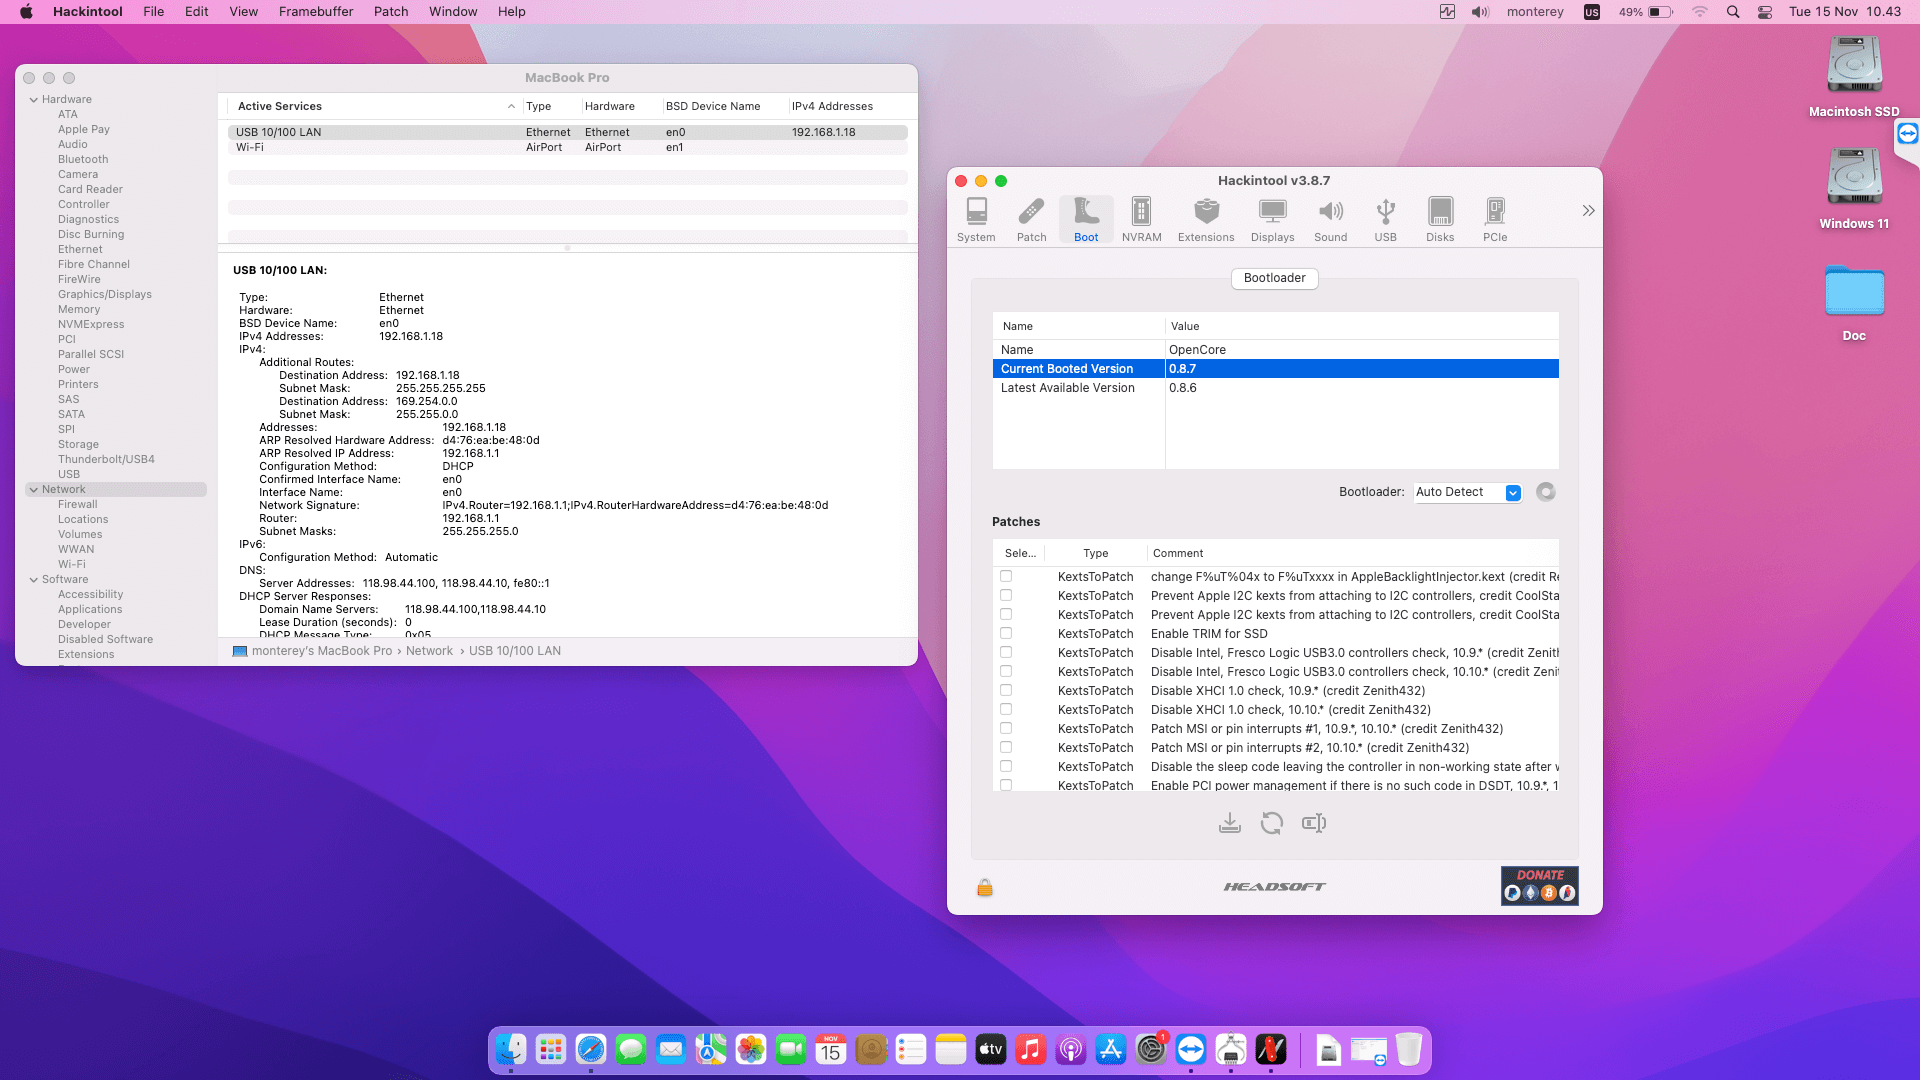
Task: Select Applications under Software in the sidebar
Action: point(90,610)
